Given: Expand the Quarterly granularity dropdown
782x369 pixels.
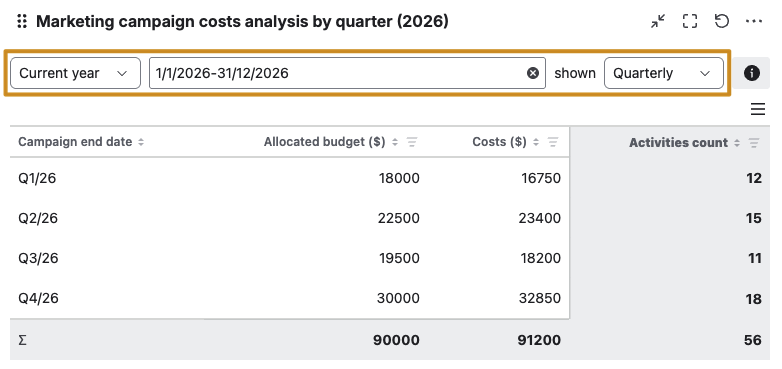Looking at the screenshot, I should pyautogui.click(x=664, y=73).
